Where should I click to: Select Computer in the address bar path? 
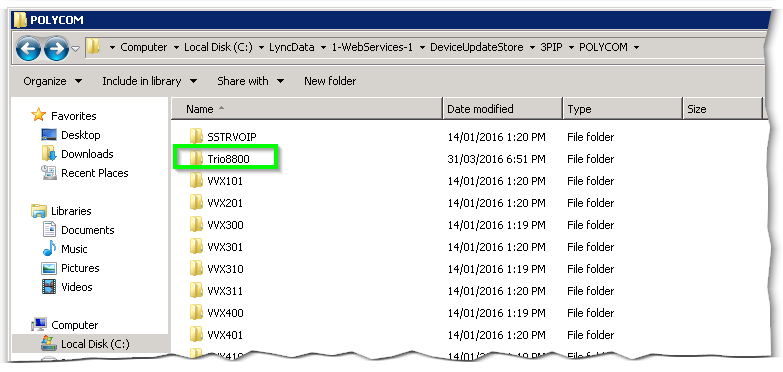pos(144,47)
